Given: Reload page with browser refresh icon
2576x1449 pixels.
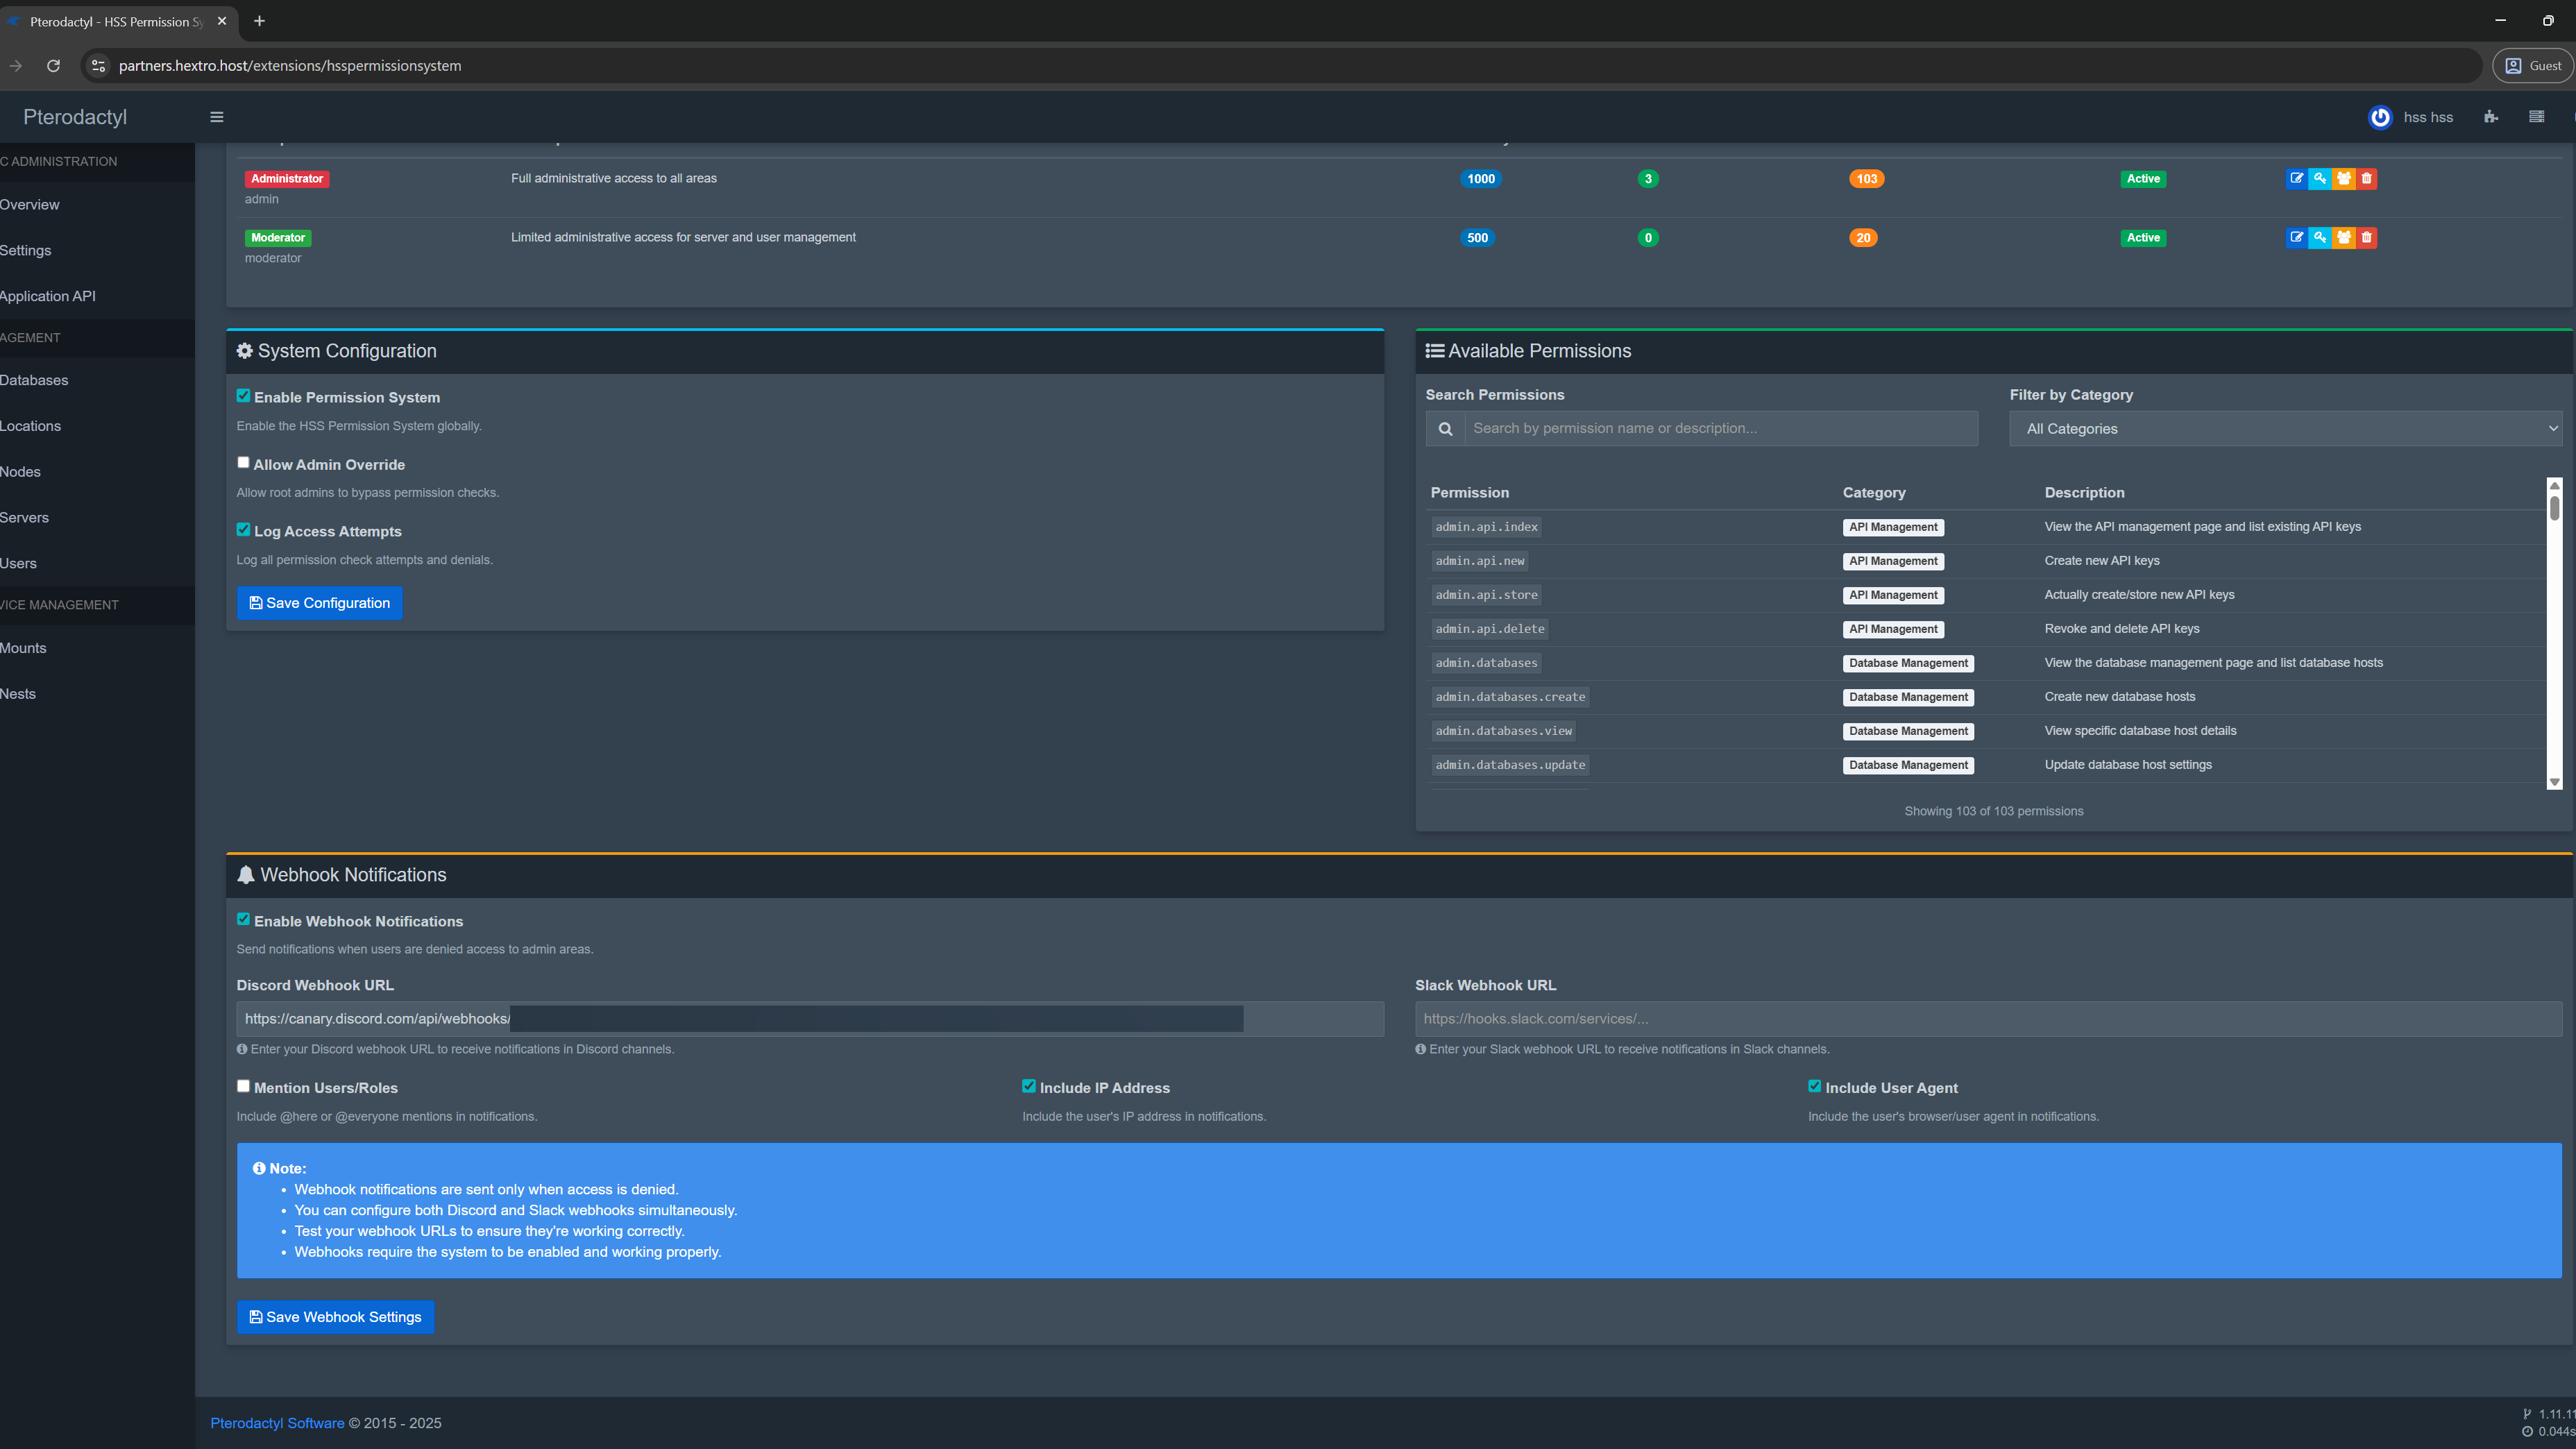Looking at the screenshot, I should (53, 66).
